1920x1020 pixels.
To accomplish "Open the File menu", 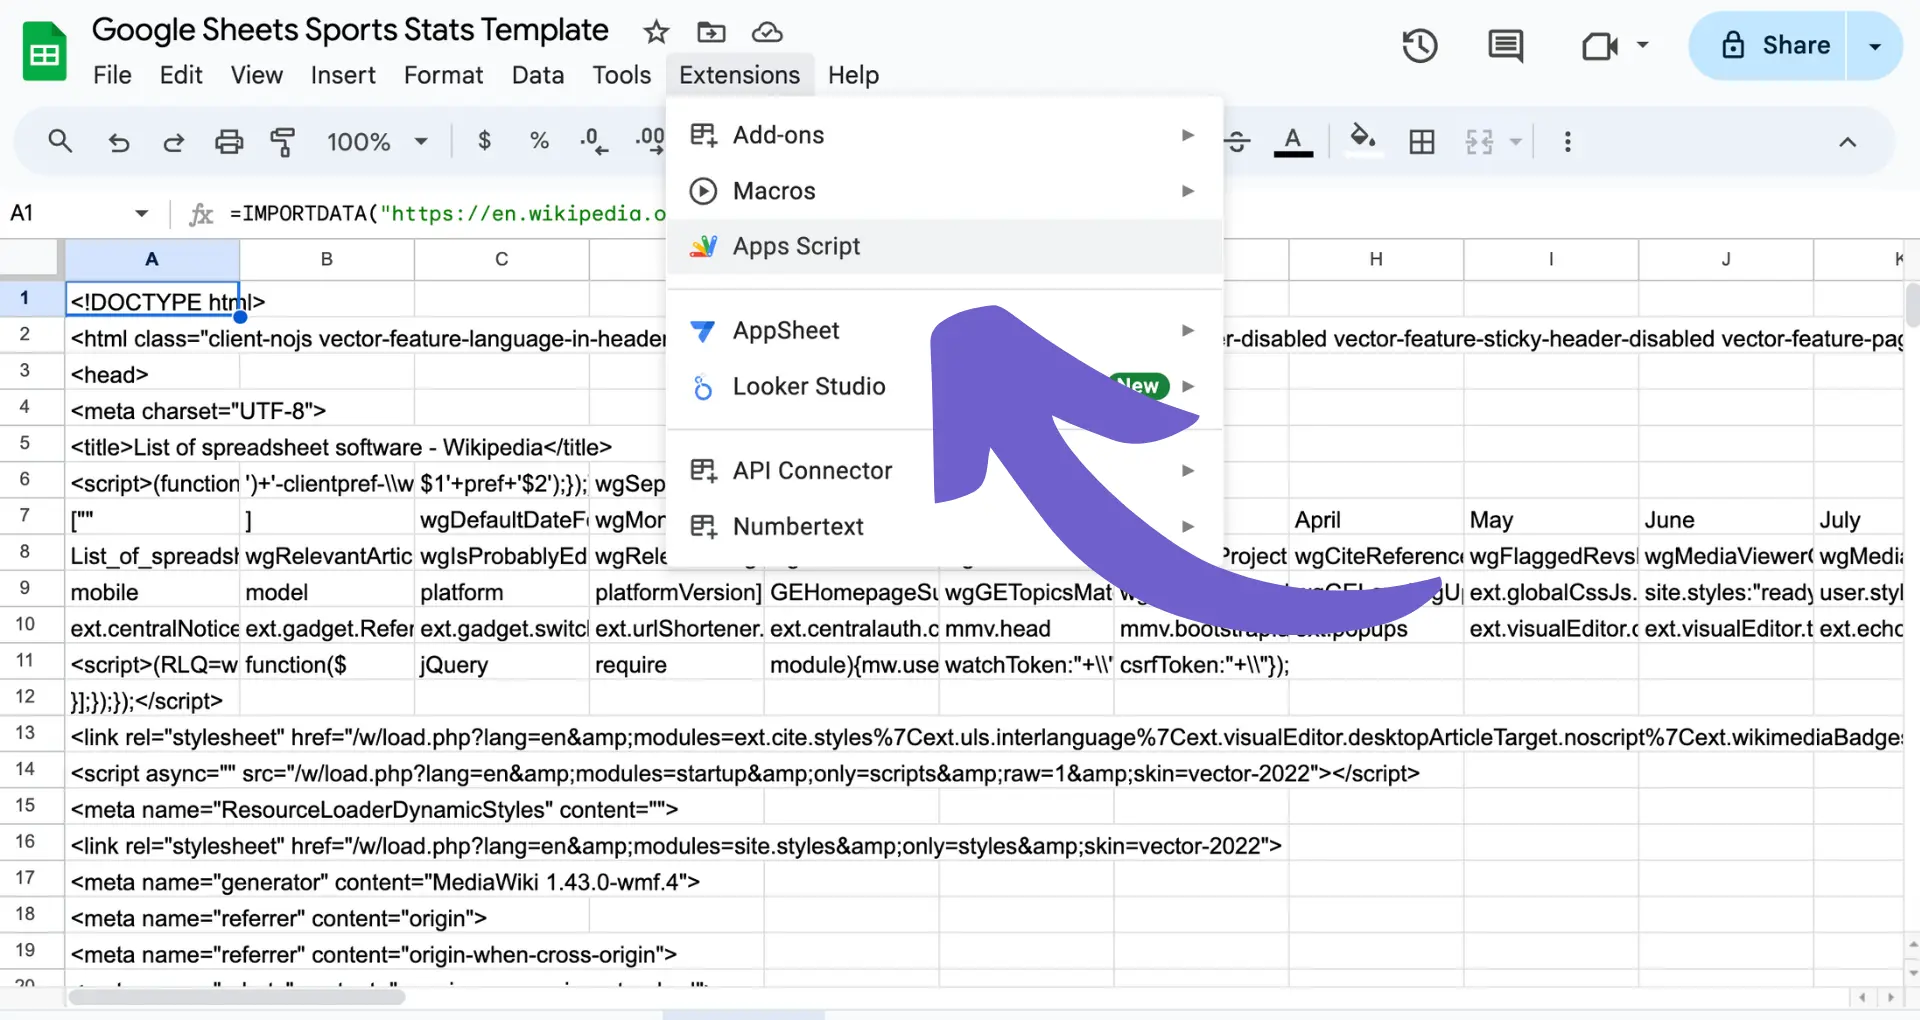I will pyautogui.click(x=112, y=75).
